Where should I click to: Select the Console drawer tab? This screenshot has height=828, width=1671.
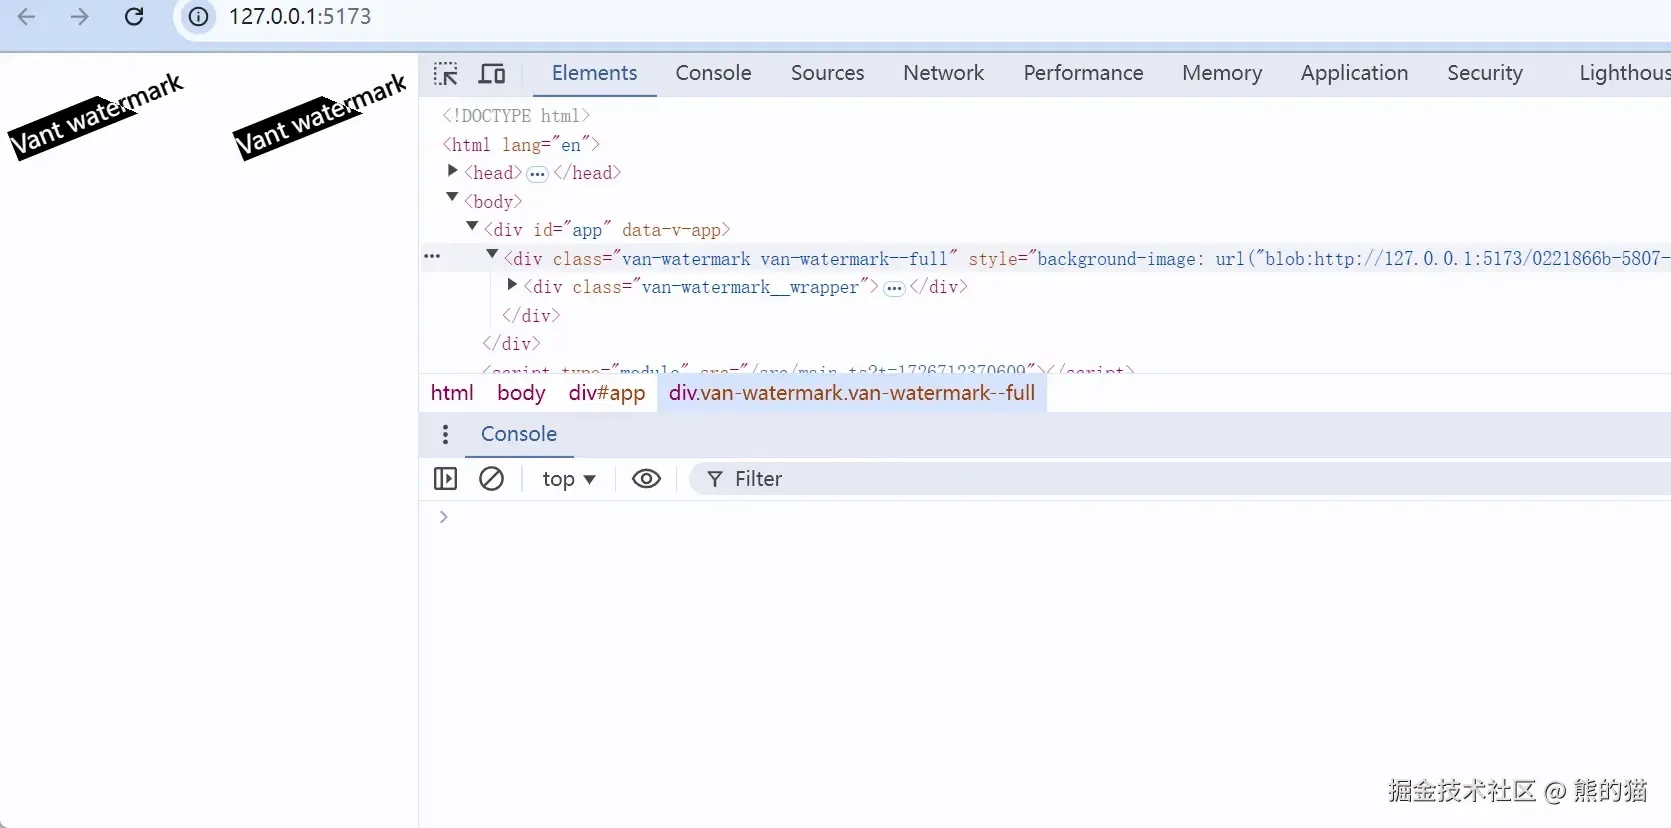(x=519, y=434)
